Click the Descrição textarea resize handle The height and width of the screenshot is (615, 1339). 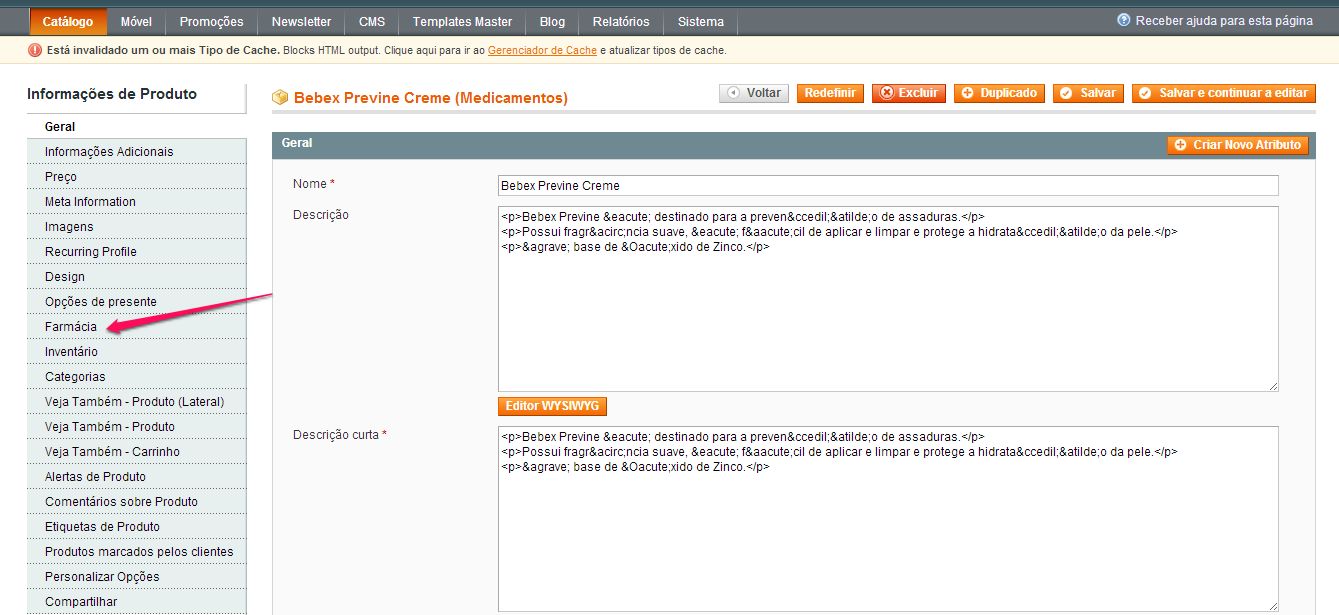(1273, 386)
